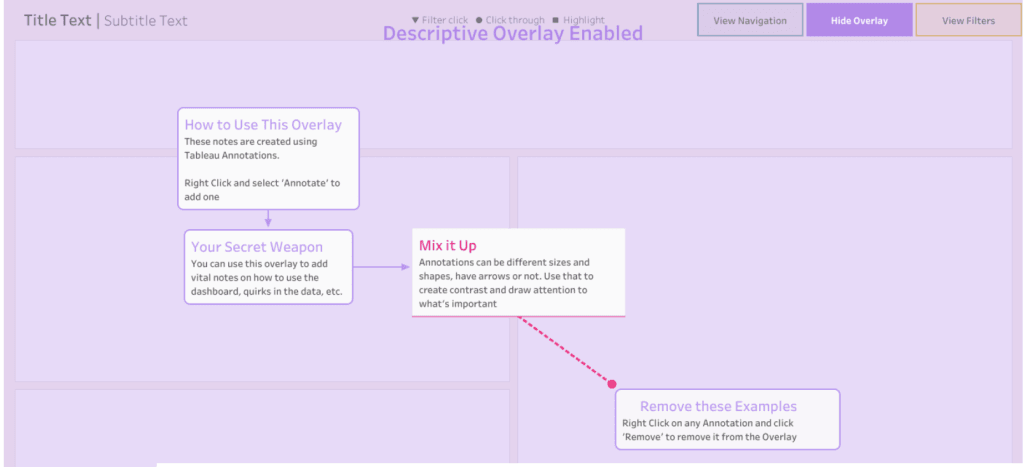Open the View Navigation panel
Image resolution: width=1024 pixels, height=467 pixels.
[750, 20]
